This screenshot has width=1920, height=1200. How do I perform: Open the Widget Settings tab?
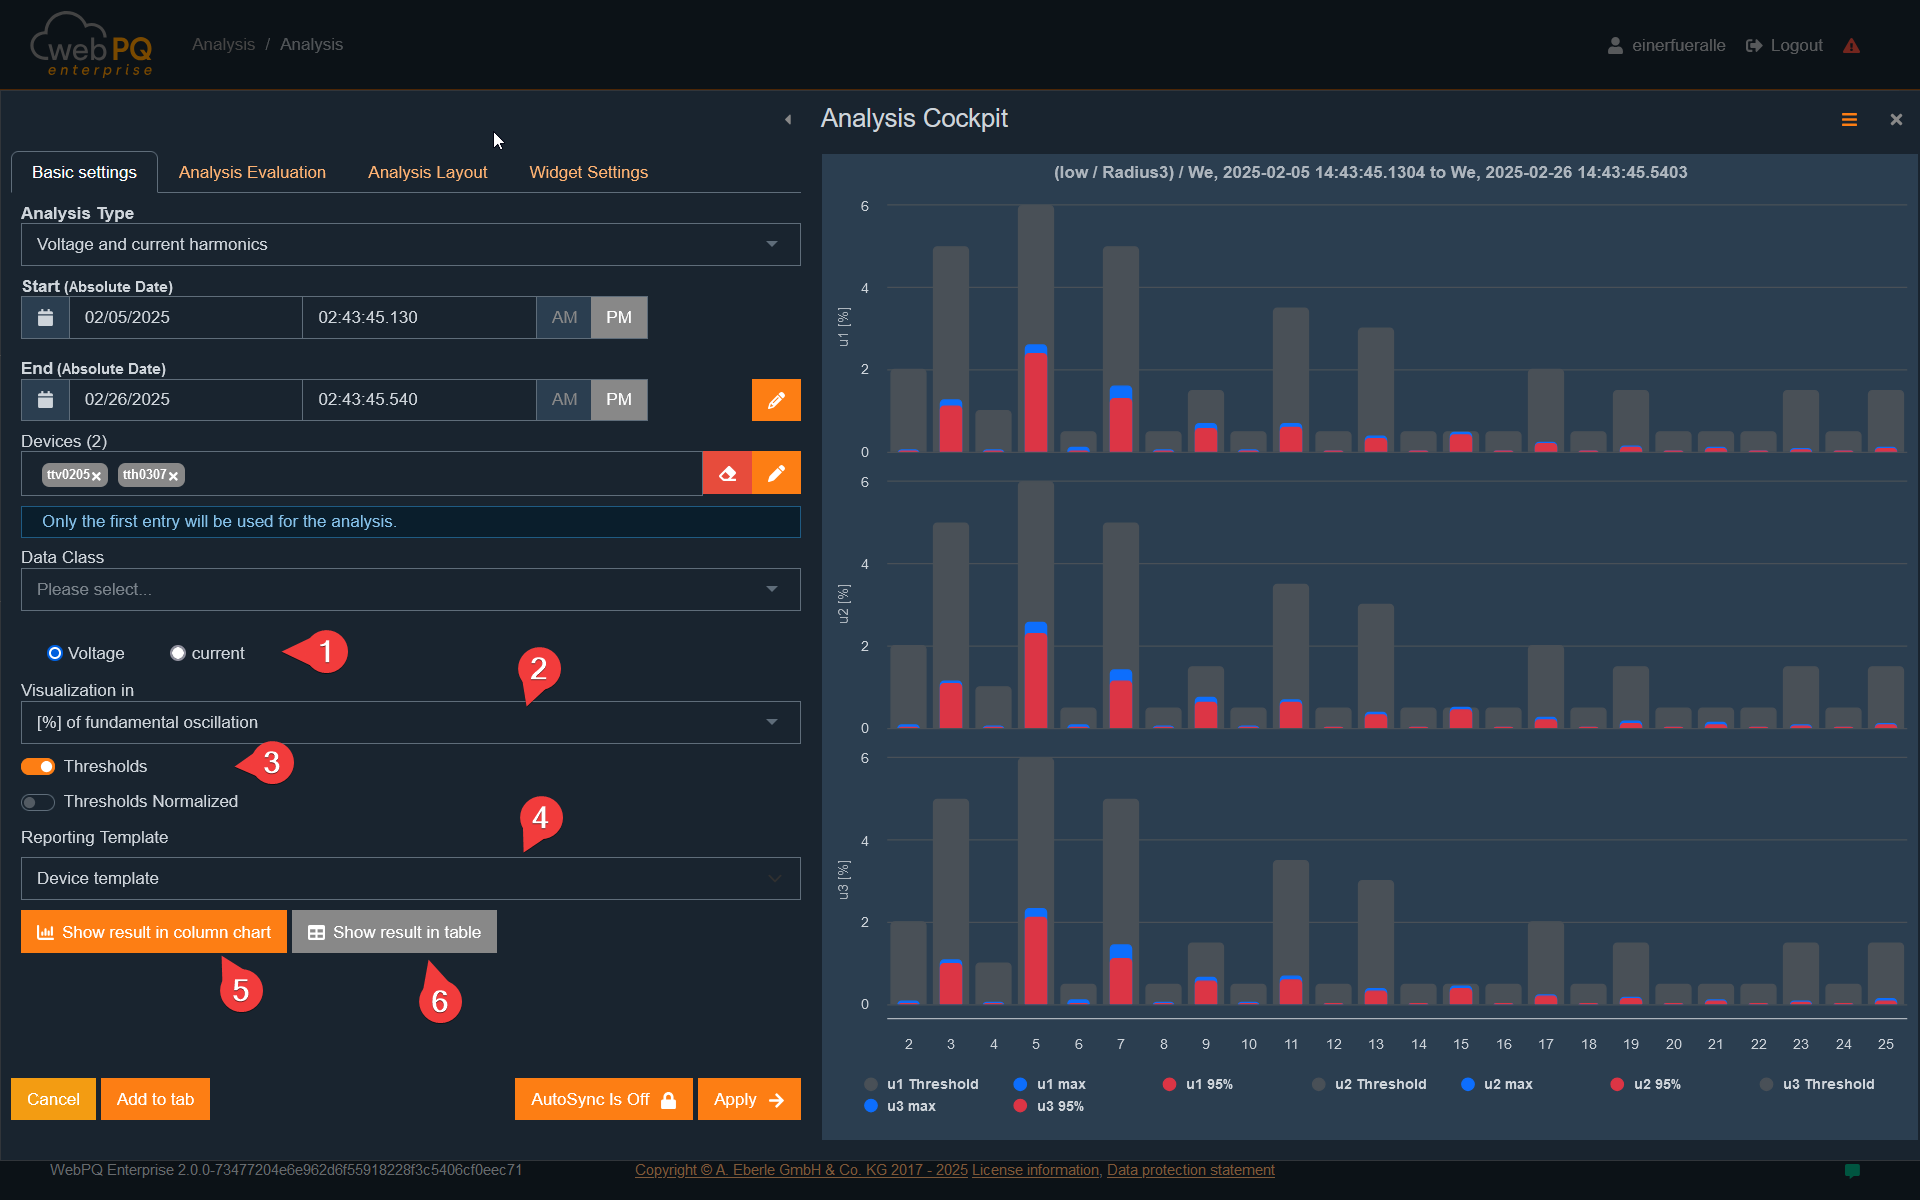[588, 172]
